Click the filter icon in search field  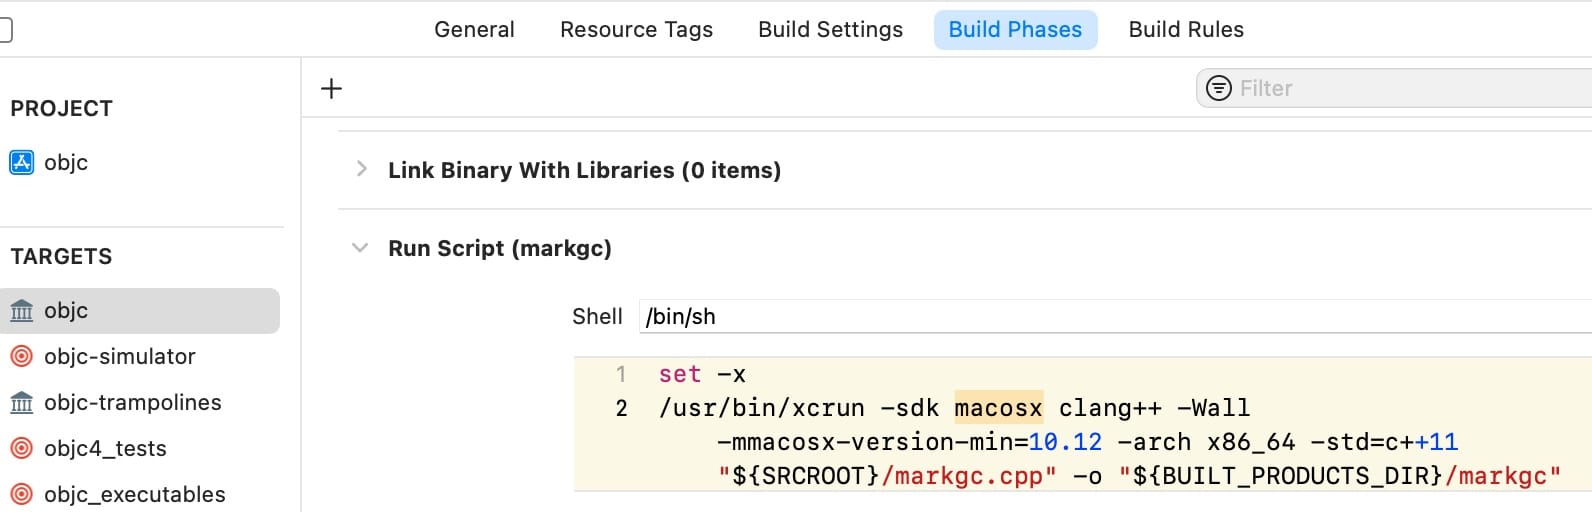pyautogui.click(x=1218, y=88)
